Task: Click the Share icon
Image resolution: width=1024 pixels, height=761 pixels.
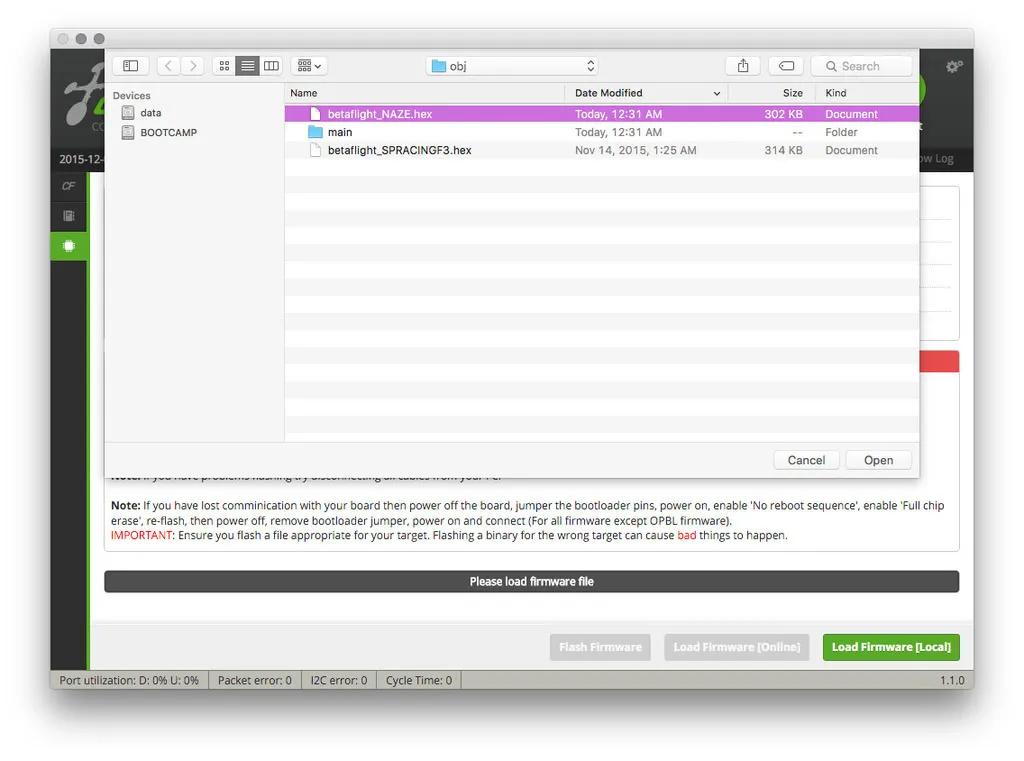Action: tap(743, 66)
